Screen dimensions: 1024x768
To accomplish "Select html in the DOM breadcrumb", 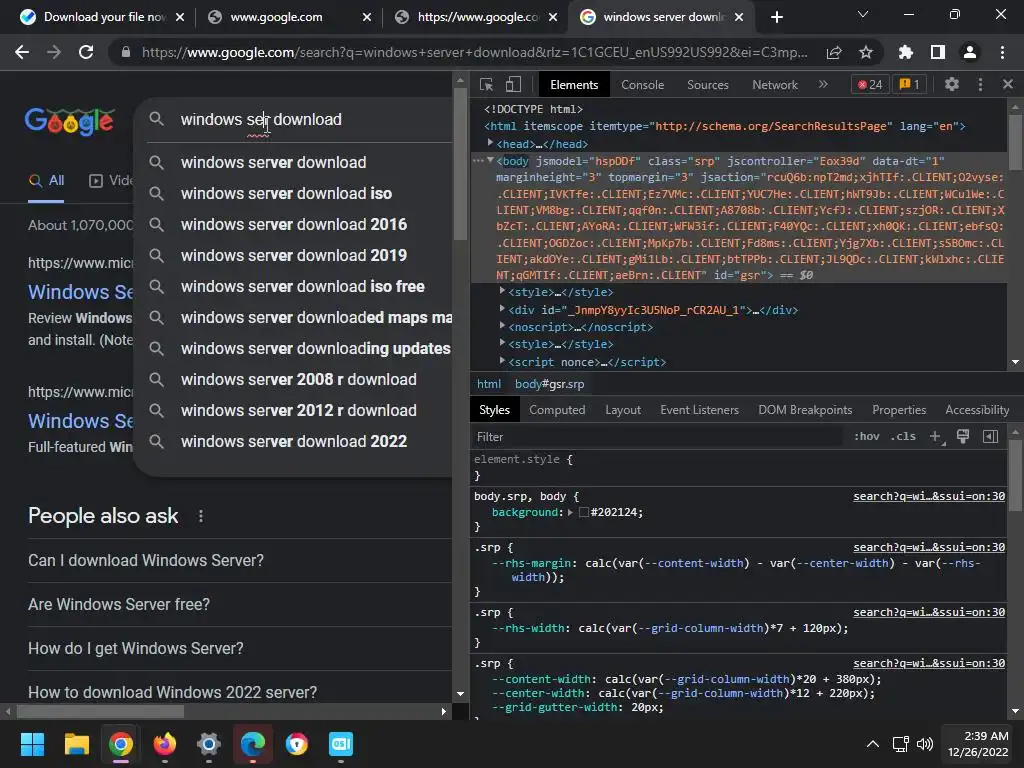I will pos(488,384).
